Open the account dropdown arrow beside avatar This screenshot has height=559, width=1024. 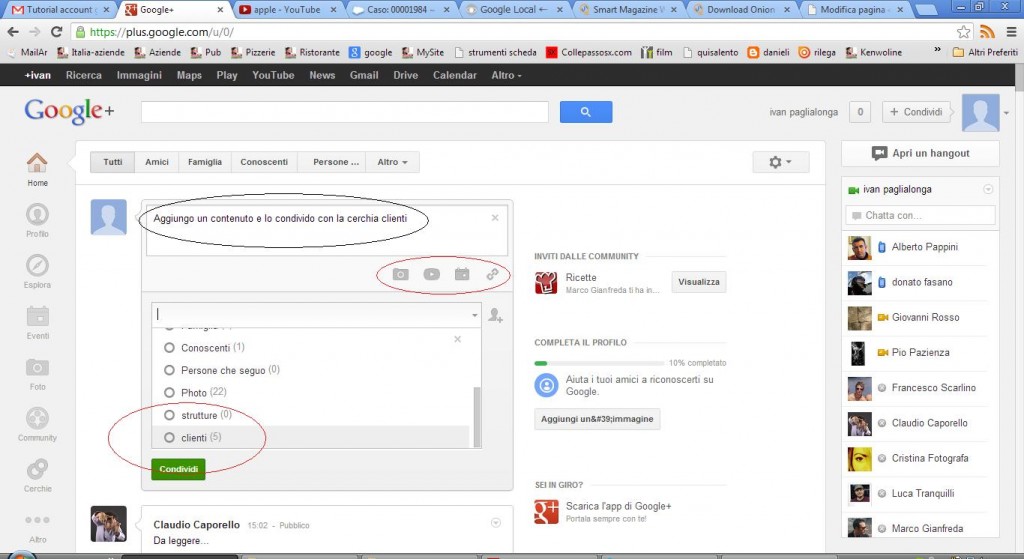point(1006,113)
